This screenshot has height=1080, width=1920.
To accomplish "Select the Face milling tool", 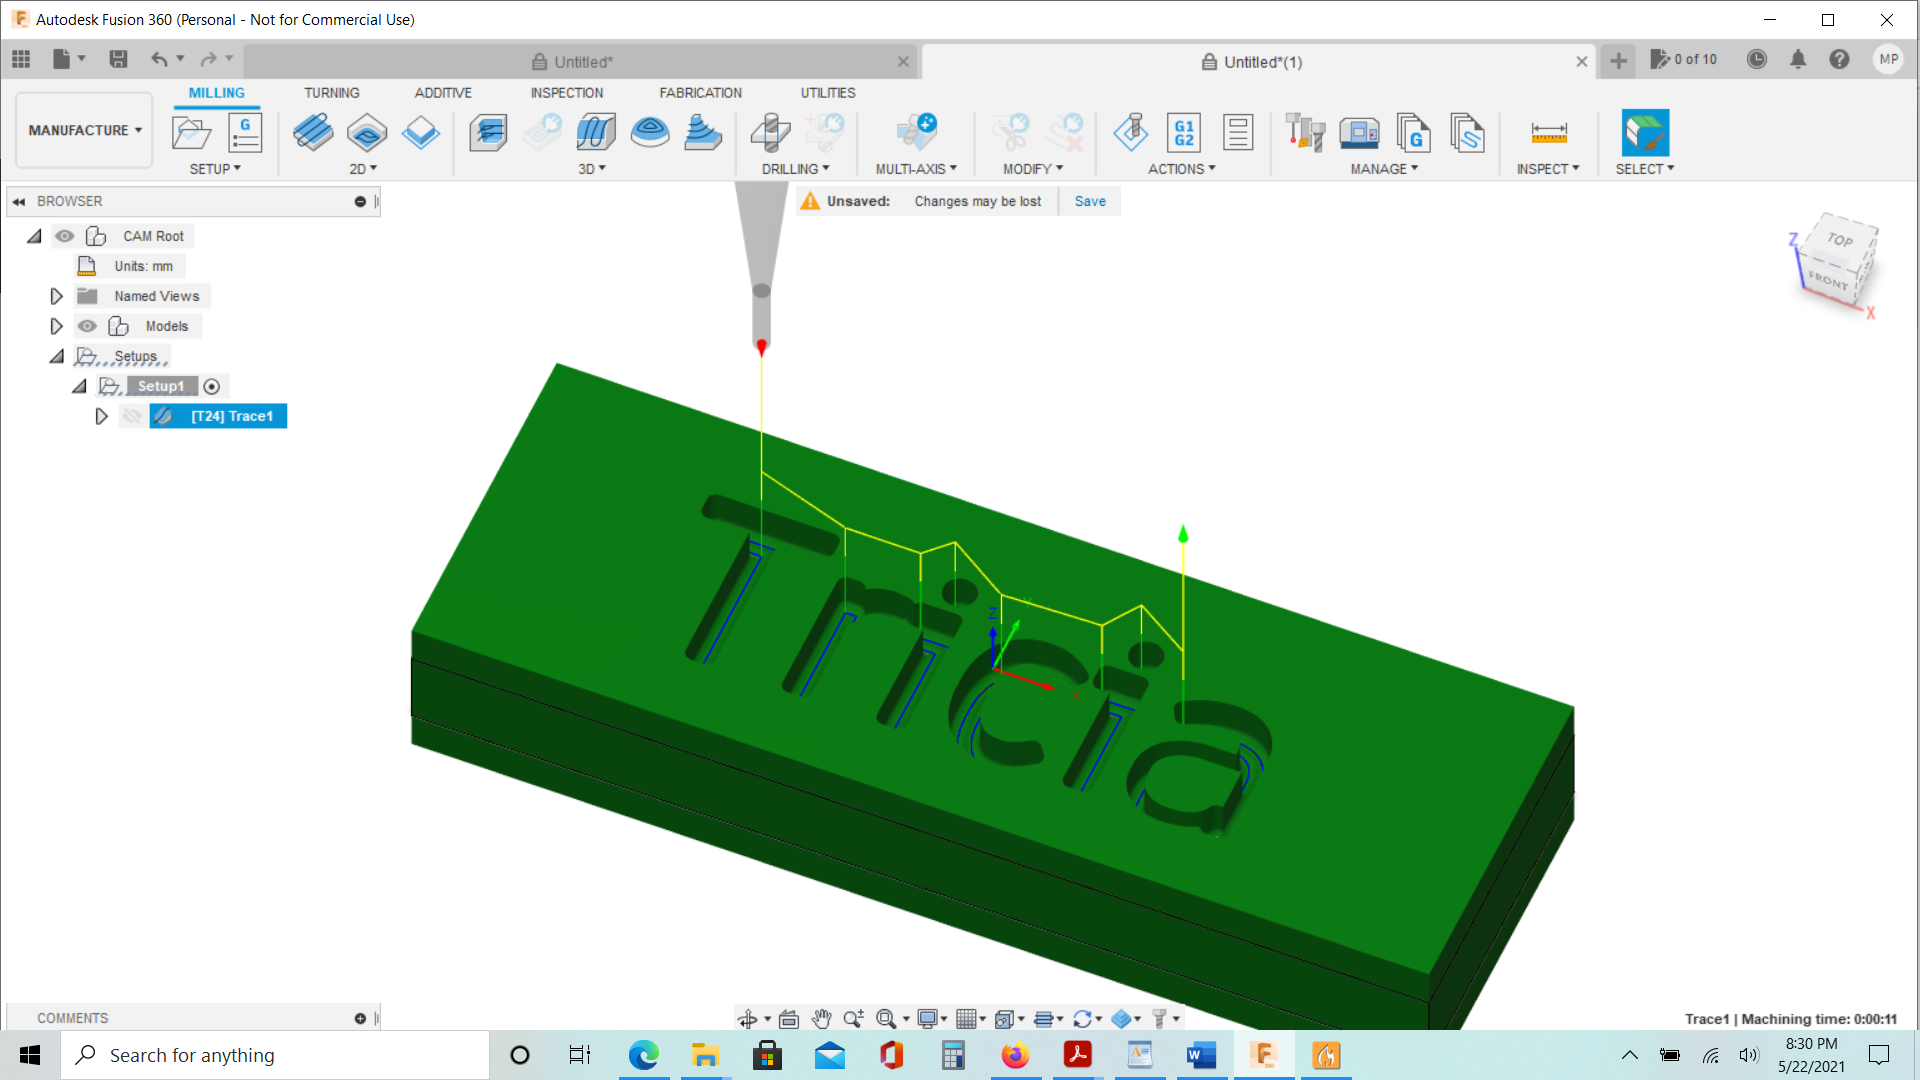I will point(421,132).
